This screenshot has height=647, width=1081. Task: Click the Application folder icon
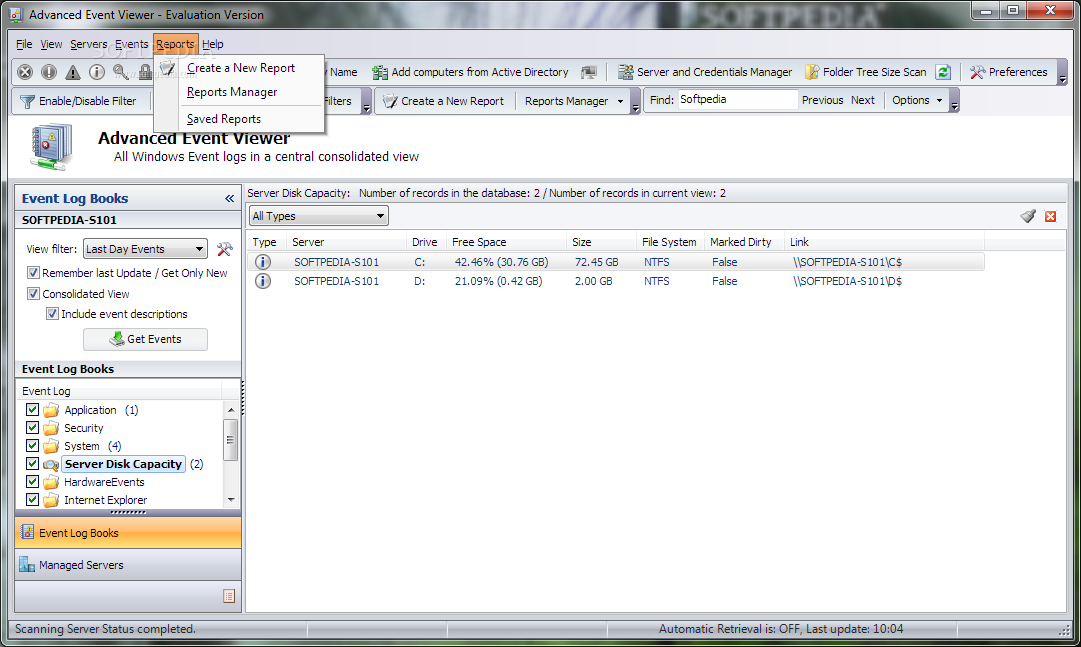pos(51,410)
